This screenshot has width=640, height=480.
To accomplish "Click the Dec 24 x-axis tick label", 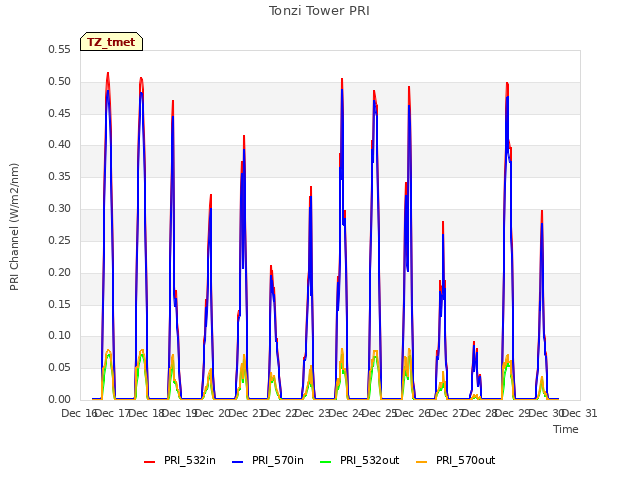I will tap(346, 413).
